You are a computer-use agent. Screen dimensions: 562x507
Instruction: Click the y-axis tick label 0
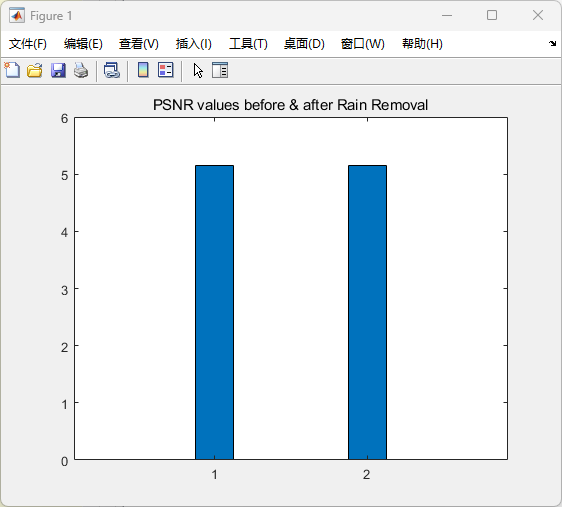65,461
